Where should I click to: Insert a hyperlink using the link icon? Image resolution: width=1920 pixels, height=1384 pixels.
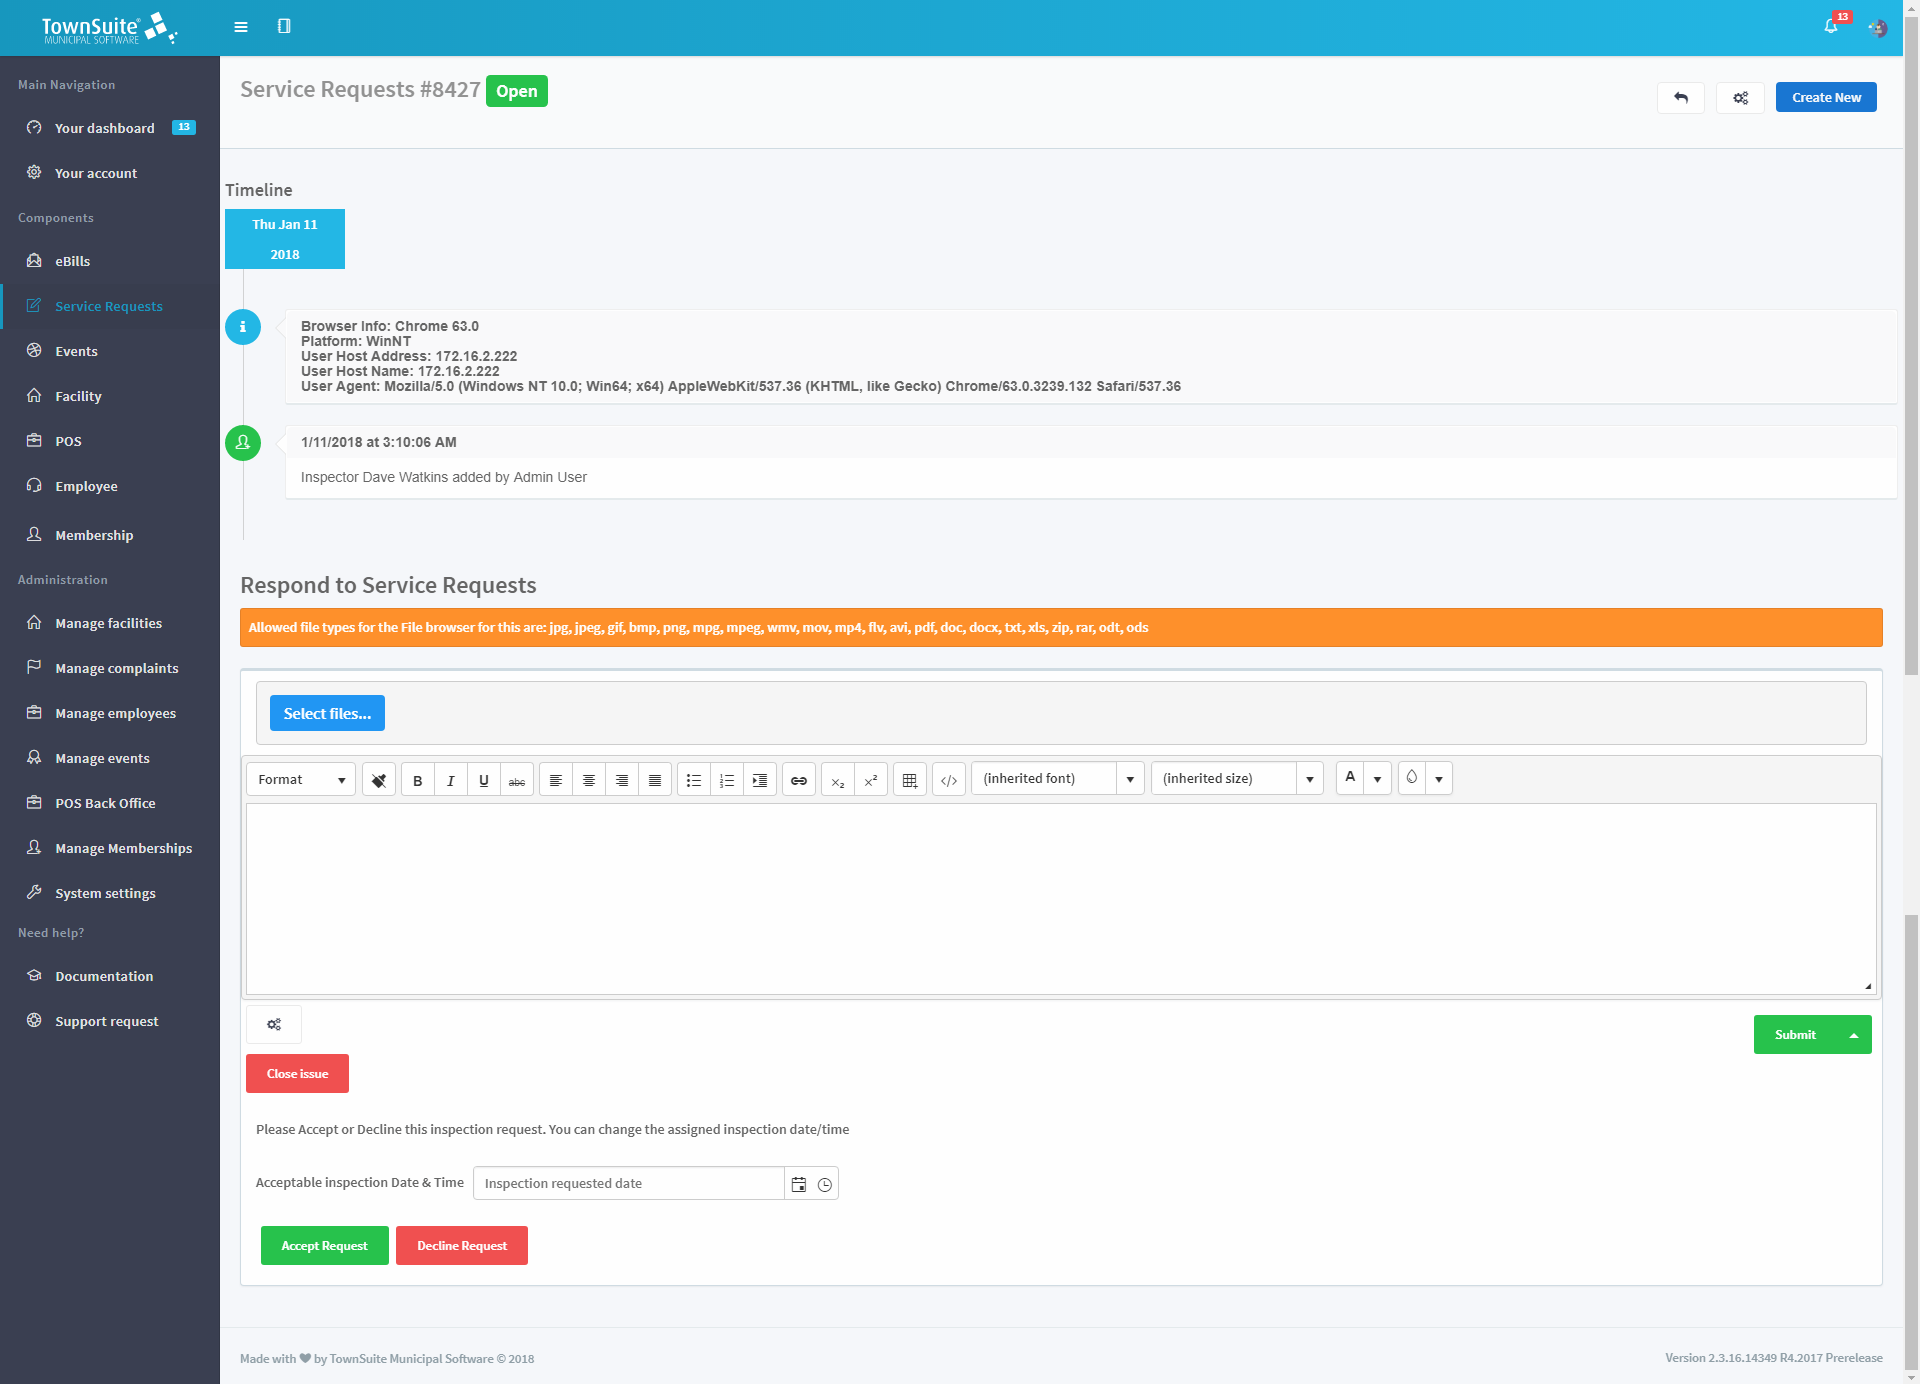798,779
